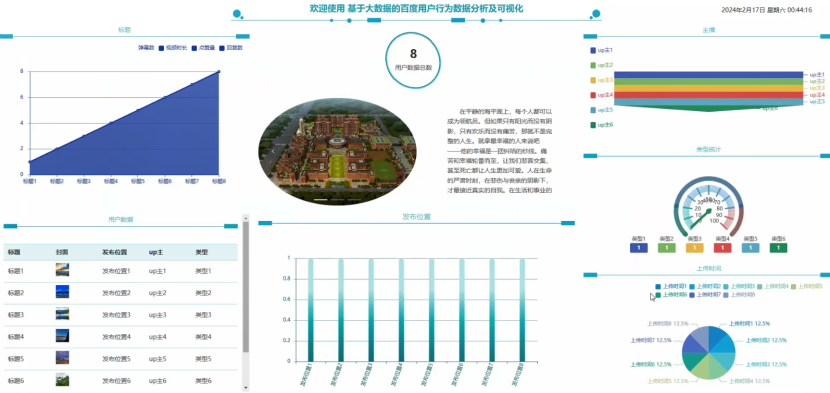Viewport: 830px width, 393px height.
Task: Click the 上传时间7 12.5% pie label
Action: [651, 340]
